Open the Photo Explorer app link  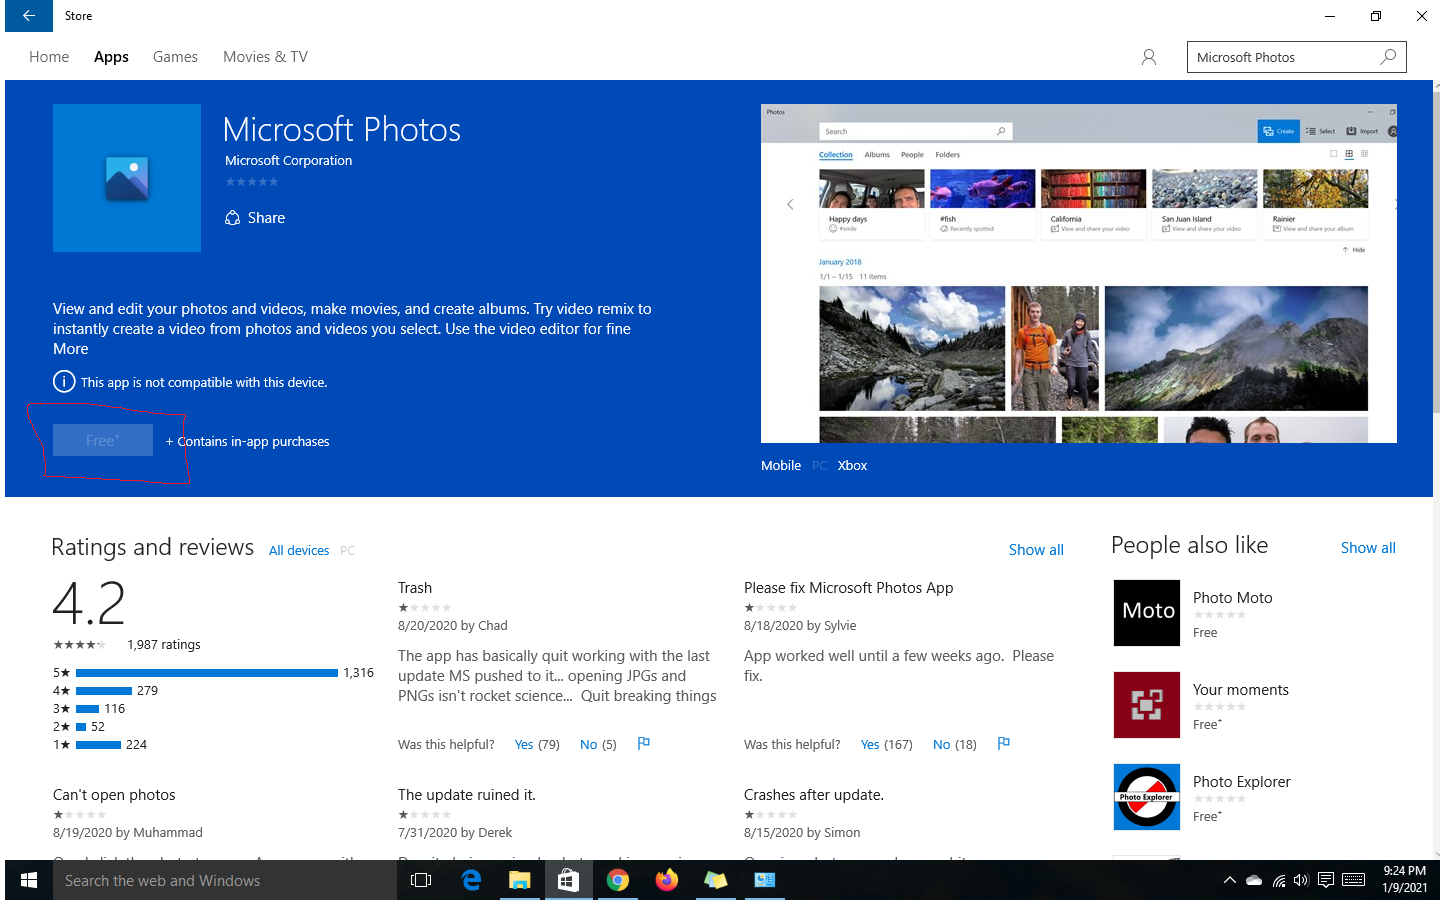[x=1241, y=782]
